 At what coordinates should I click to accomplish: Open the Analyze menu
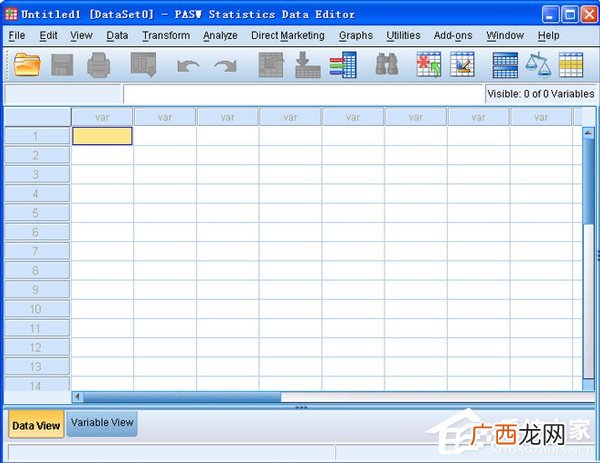click(x=220, y=36)
